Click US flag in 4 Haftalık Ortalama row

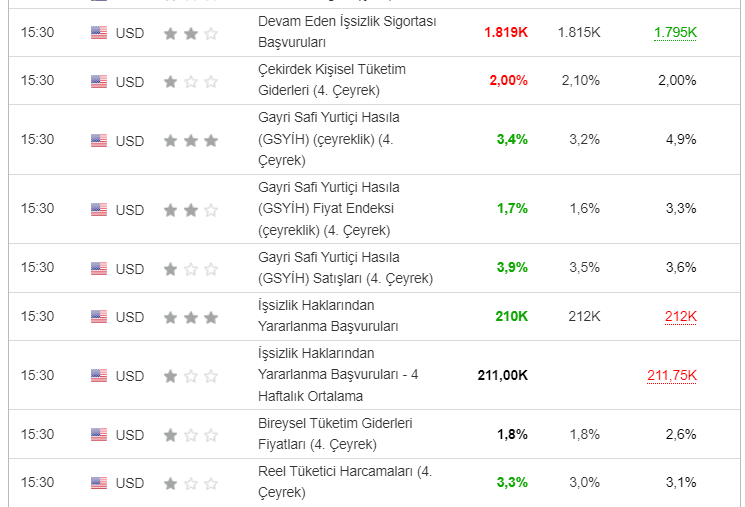pyautogui.click(x=99, y=376)
